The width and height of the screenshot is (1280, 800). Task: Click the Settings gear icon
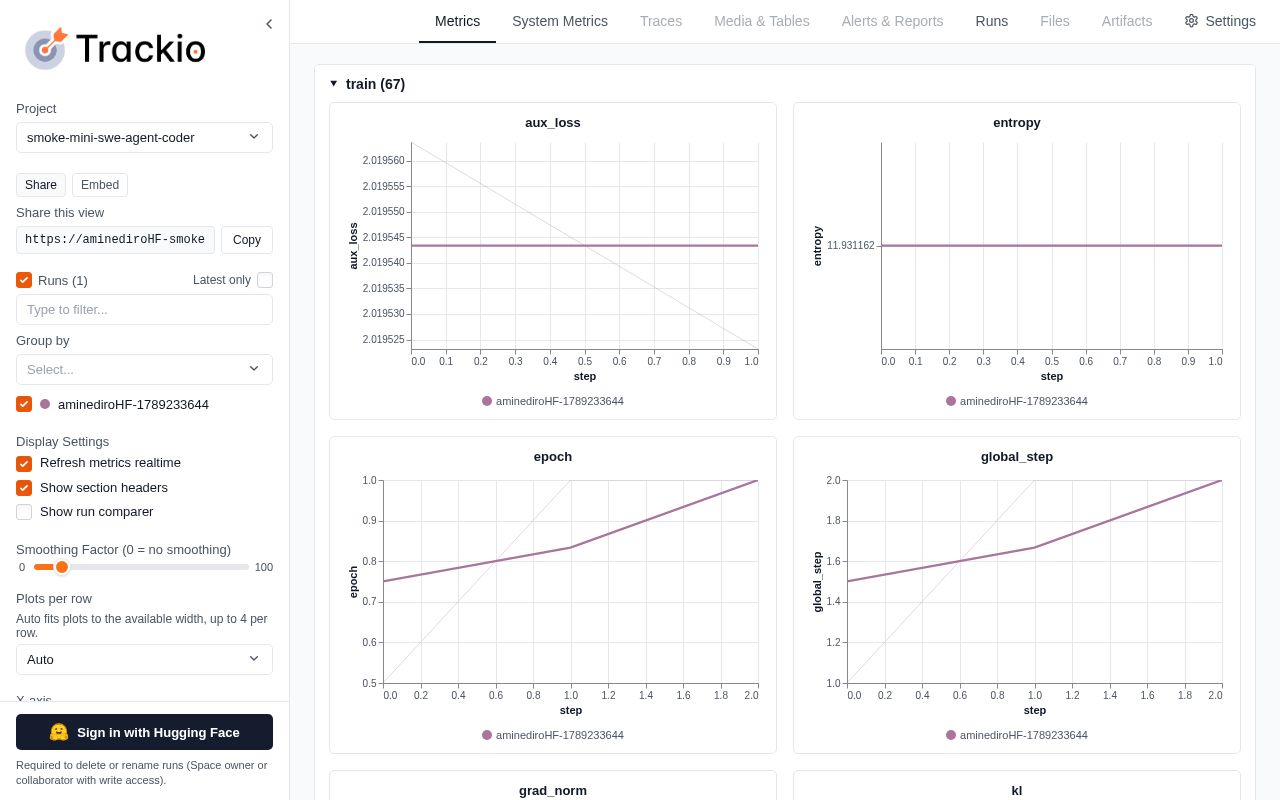point(1191,21)
